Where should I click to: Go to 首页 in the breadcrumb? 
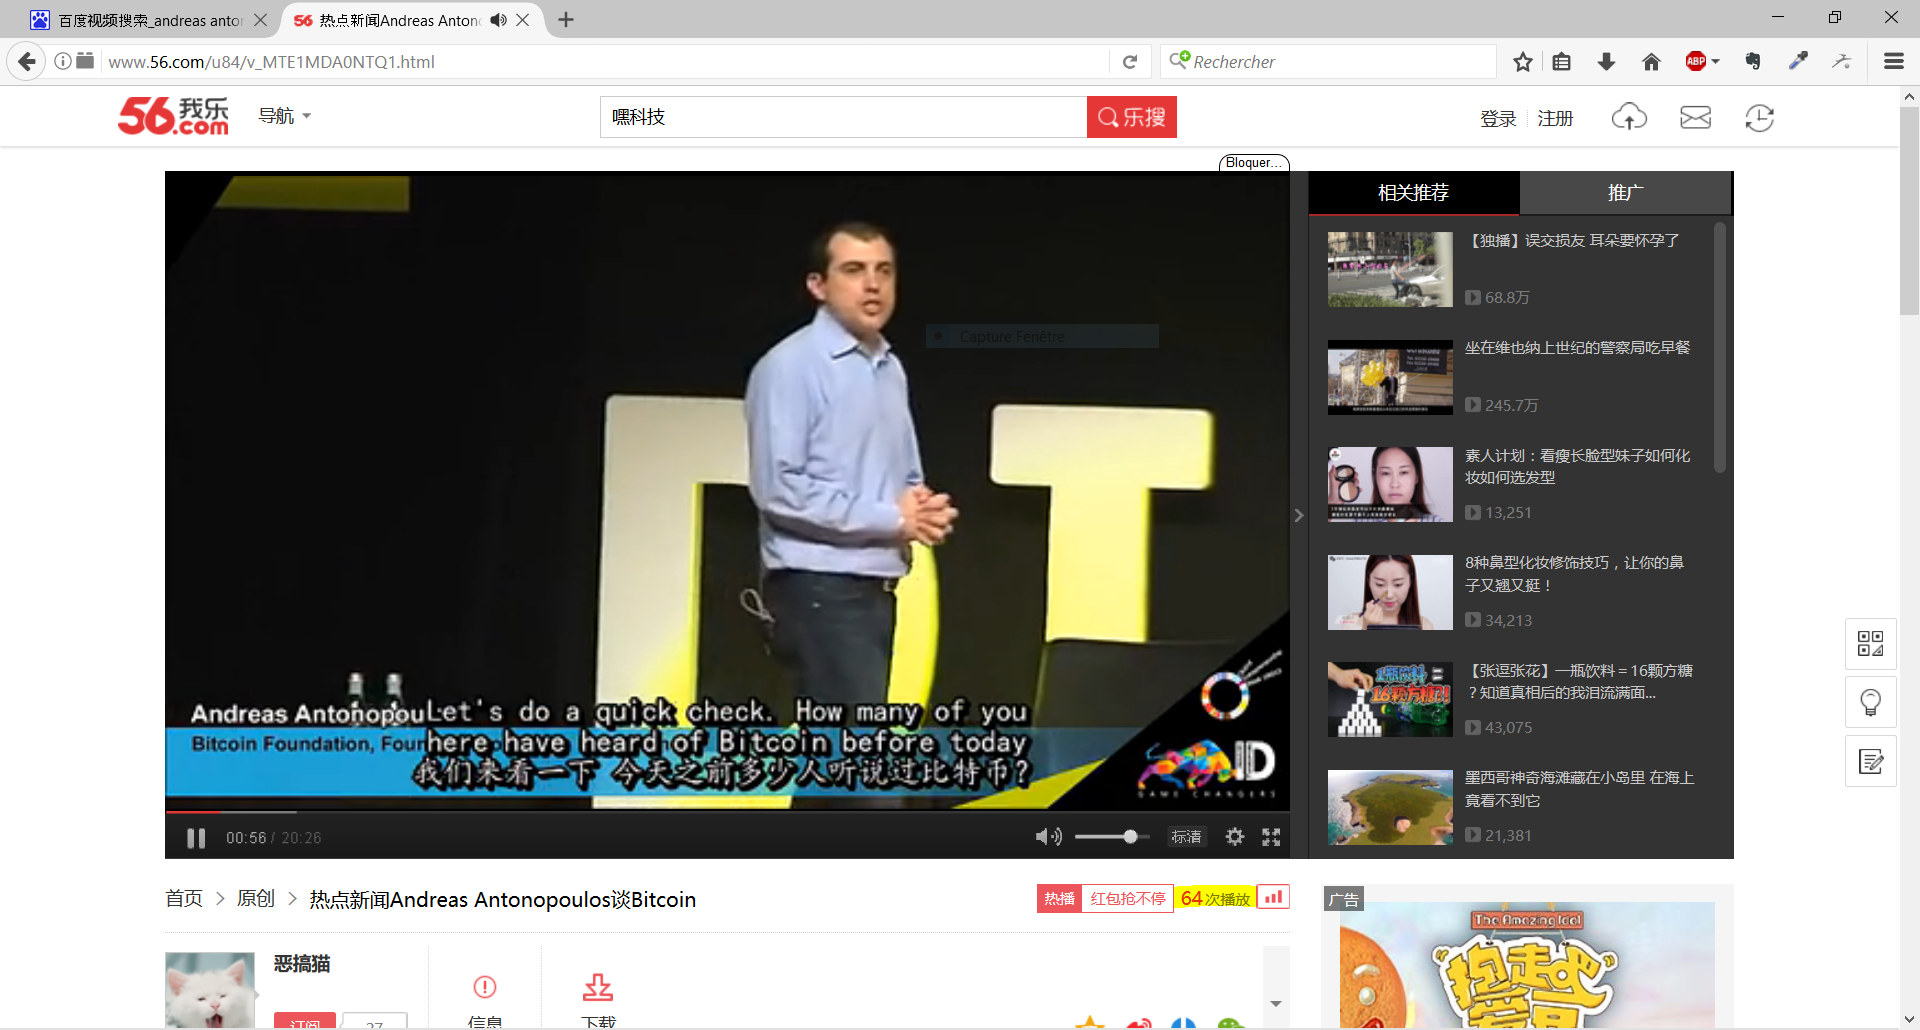click(x=184, y=899)
